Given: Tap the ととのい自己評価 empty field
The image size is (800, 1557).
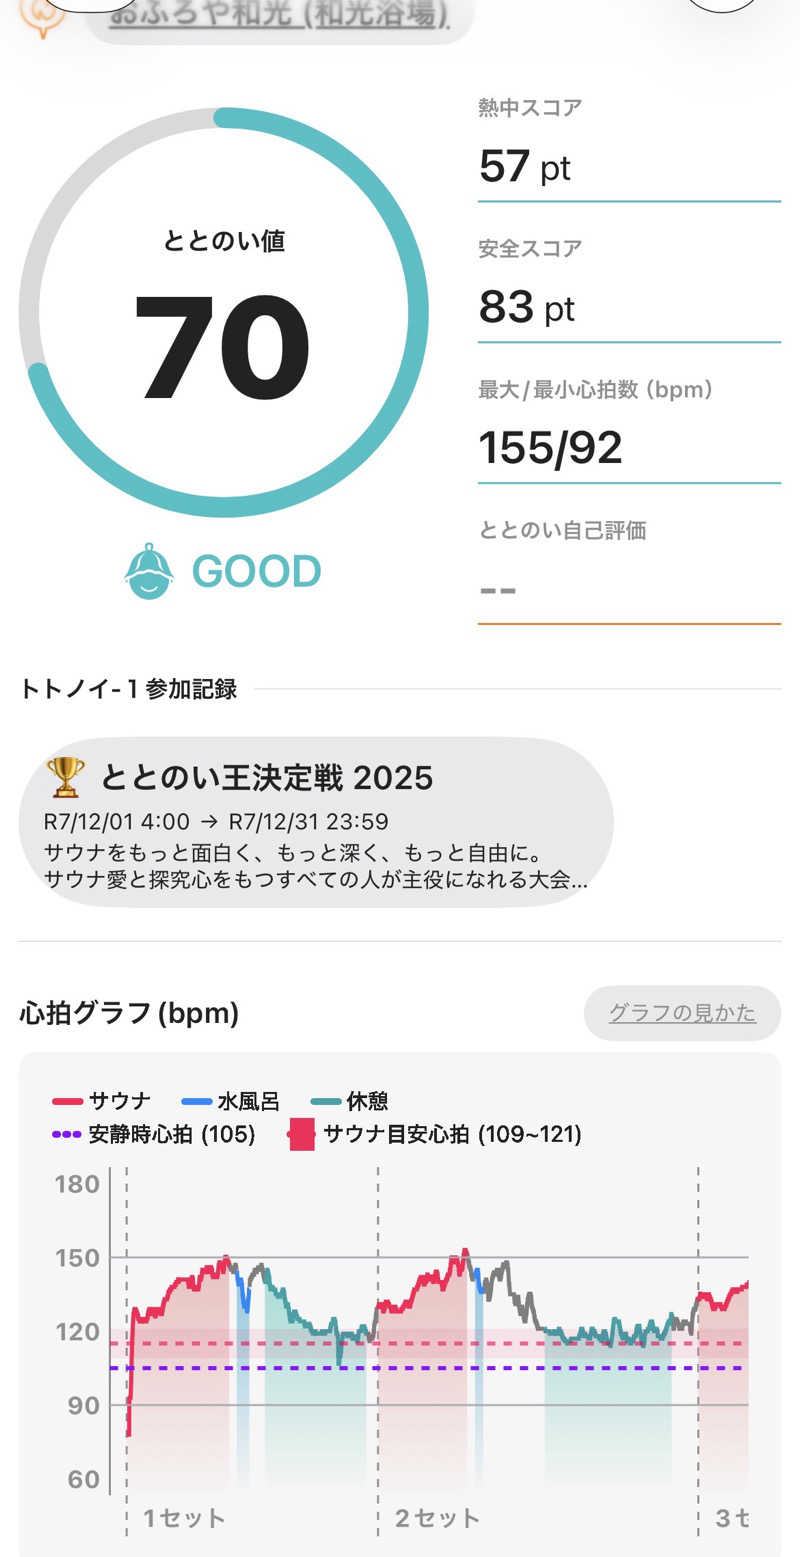Looking at the screenshot, I should [628, 589].
